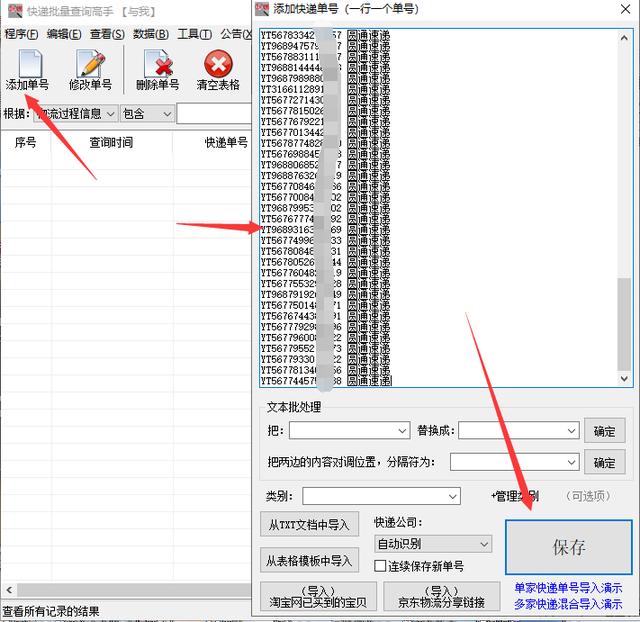Click 确定 next to 替换成
The width and height of the screenshot is (640, 622).
(x=604, y=431)
